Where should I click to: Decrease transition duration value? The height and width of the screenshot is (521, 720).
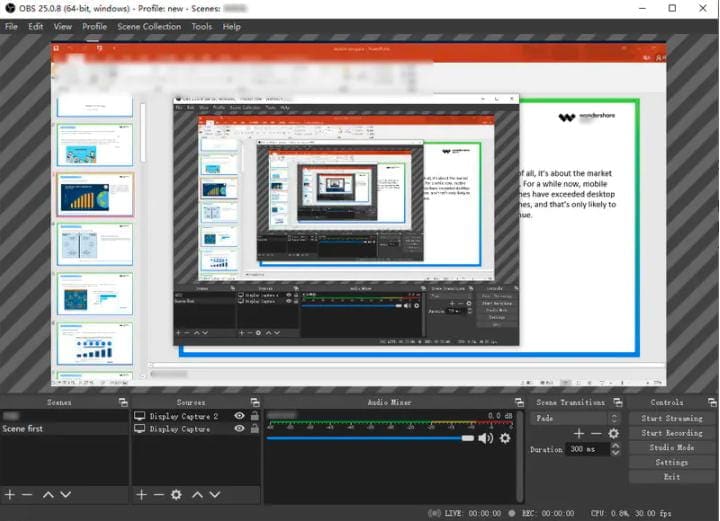point(615,453)
